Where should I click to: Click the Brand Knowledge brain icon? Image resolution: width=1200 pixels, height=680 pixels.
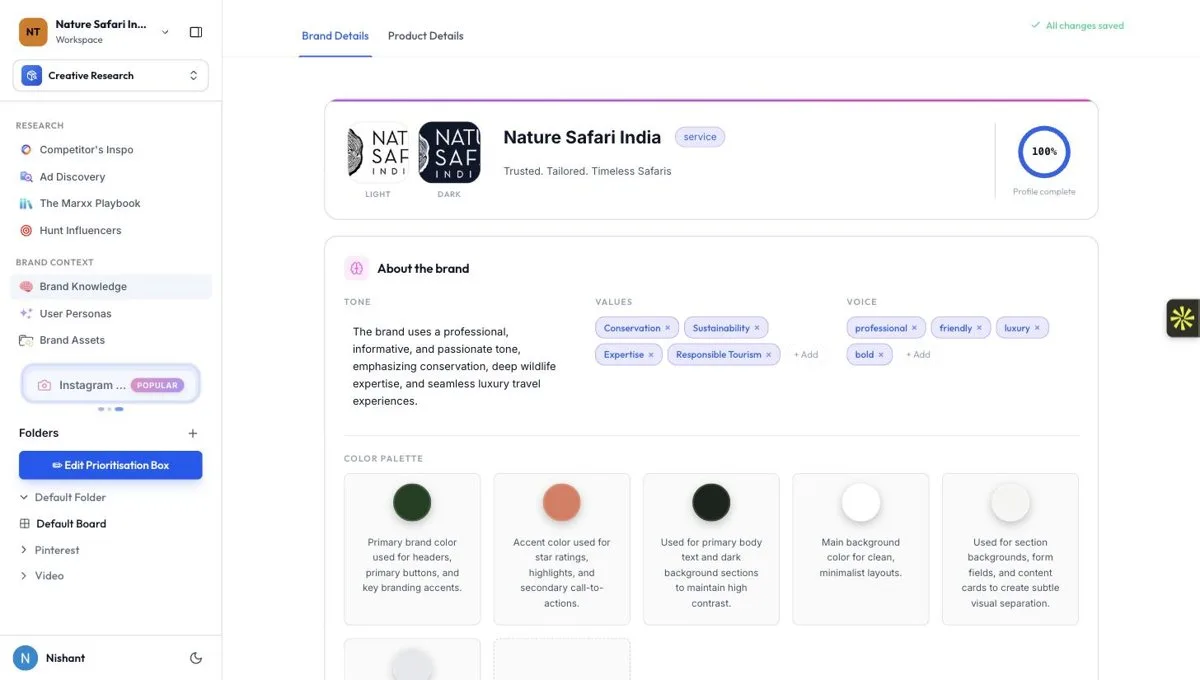[x=26, y=287]
